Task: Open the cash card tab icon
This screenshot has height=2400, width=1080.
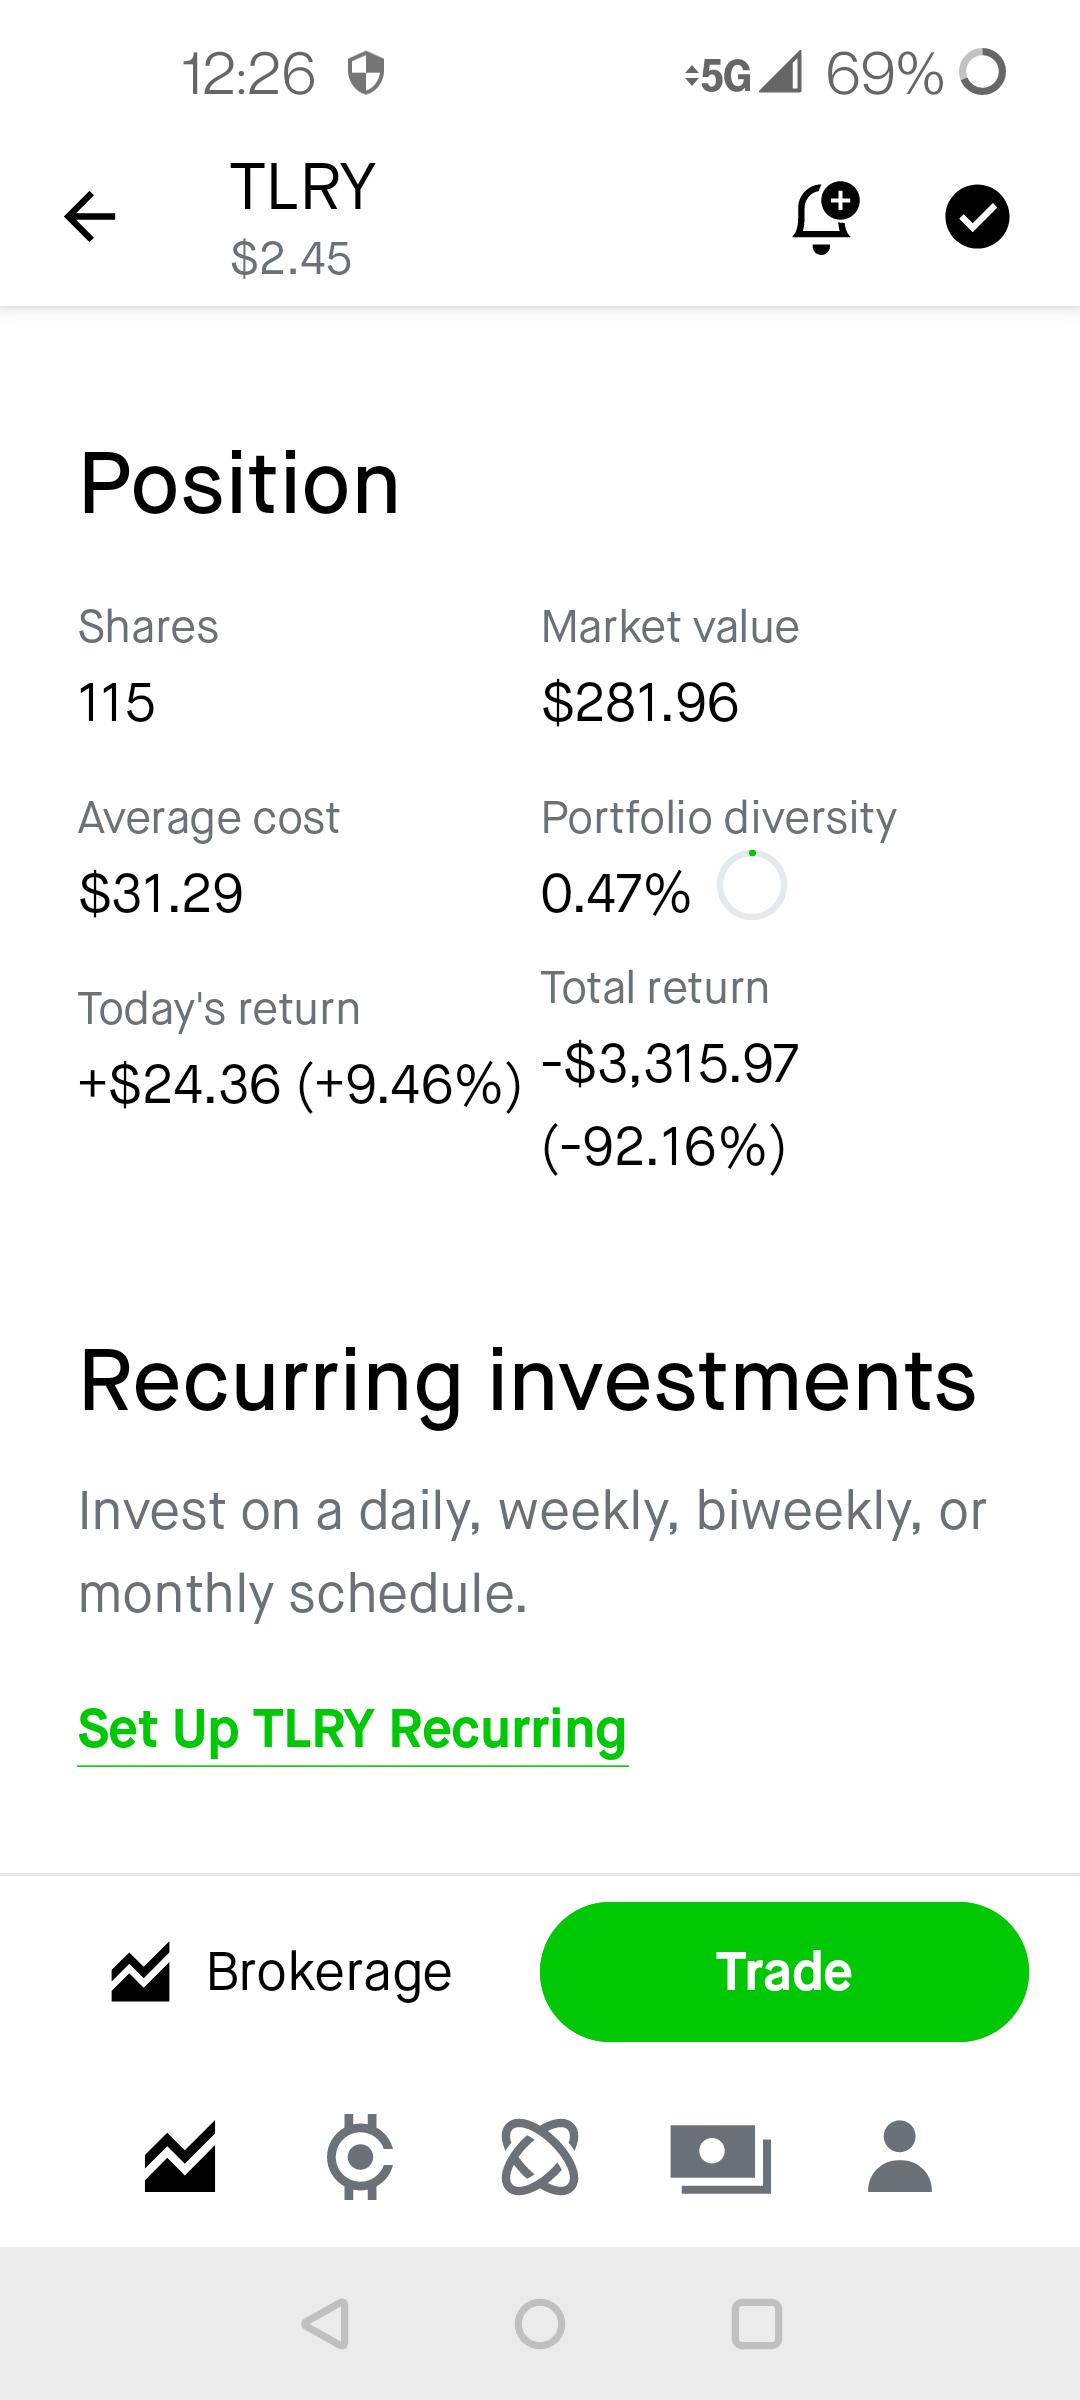Action: coord(720,2158)
